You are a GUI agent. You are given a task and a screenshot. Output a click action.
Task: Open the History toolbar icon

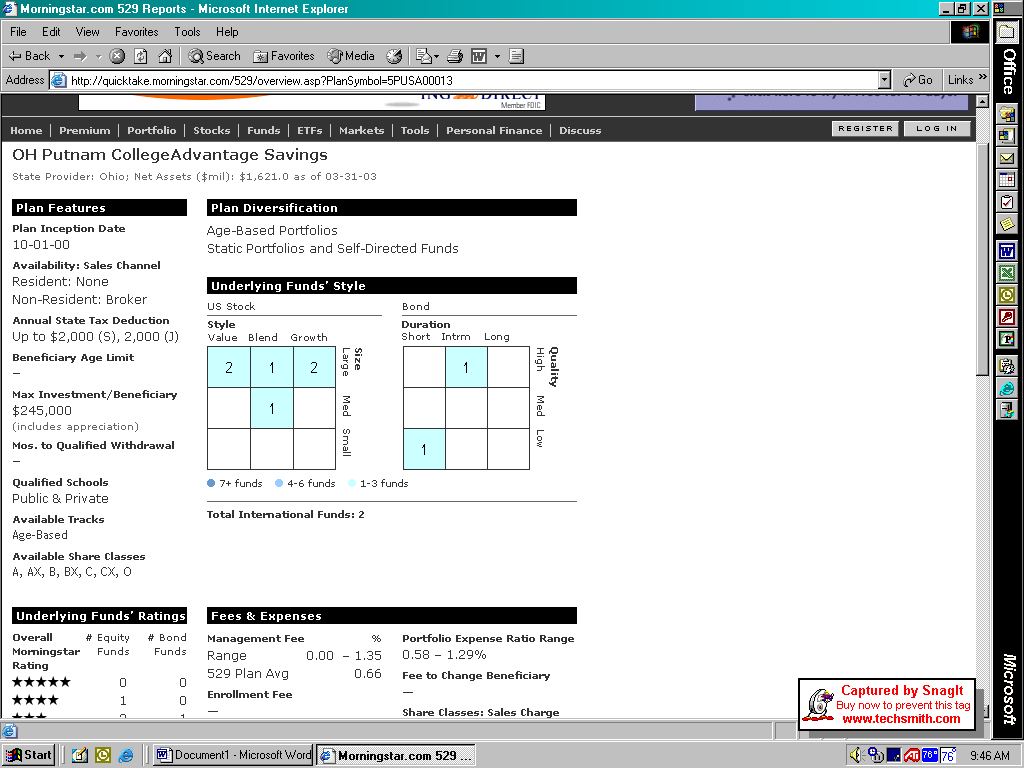point(394,56)
